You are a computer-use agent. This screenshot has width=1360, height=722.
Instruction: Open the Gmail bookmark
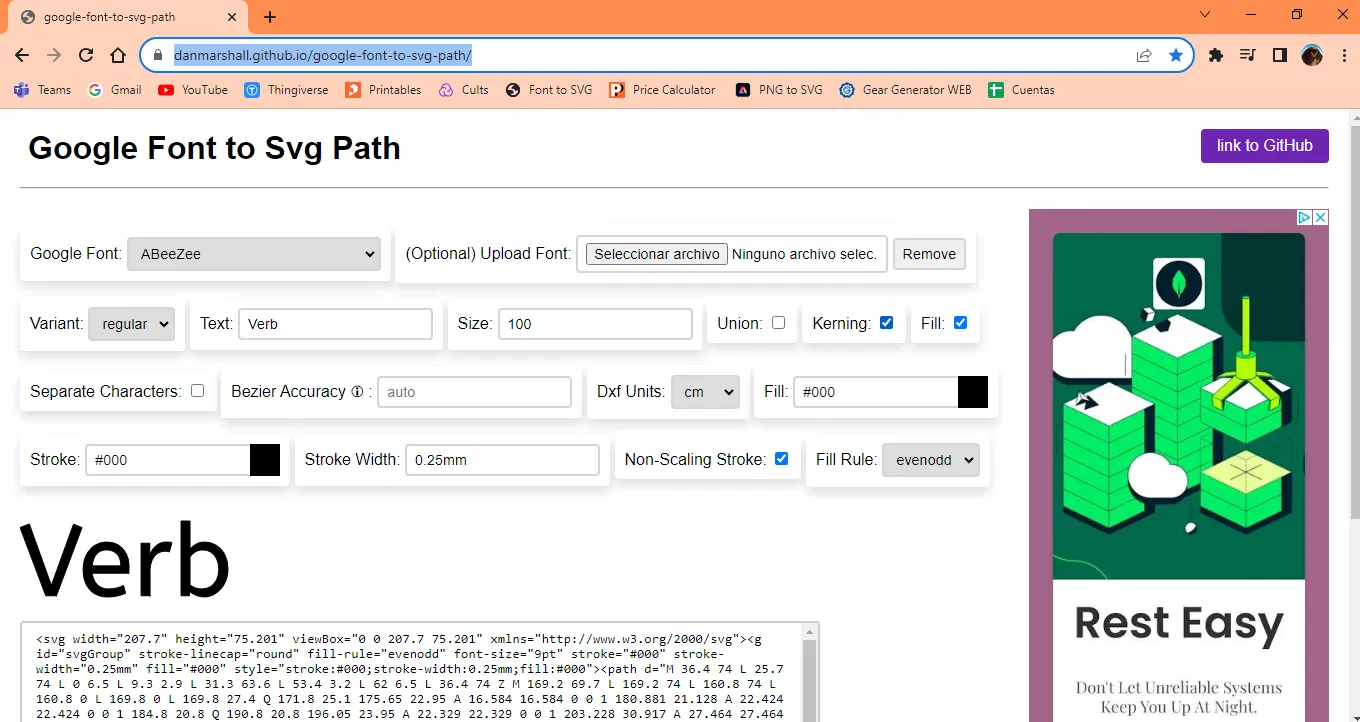point(115,90)
